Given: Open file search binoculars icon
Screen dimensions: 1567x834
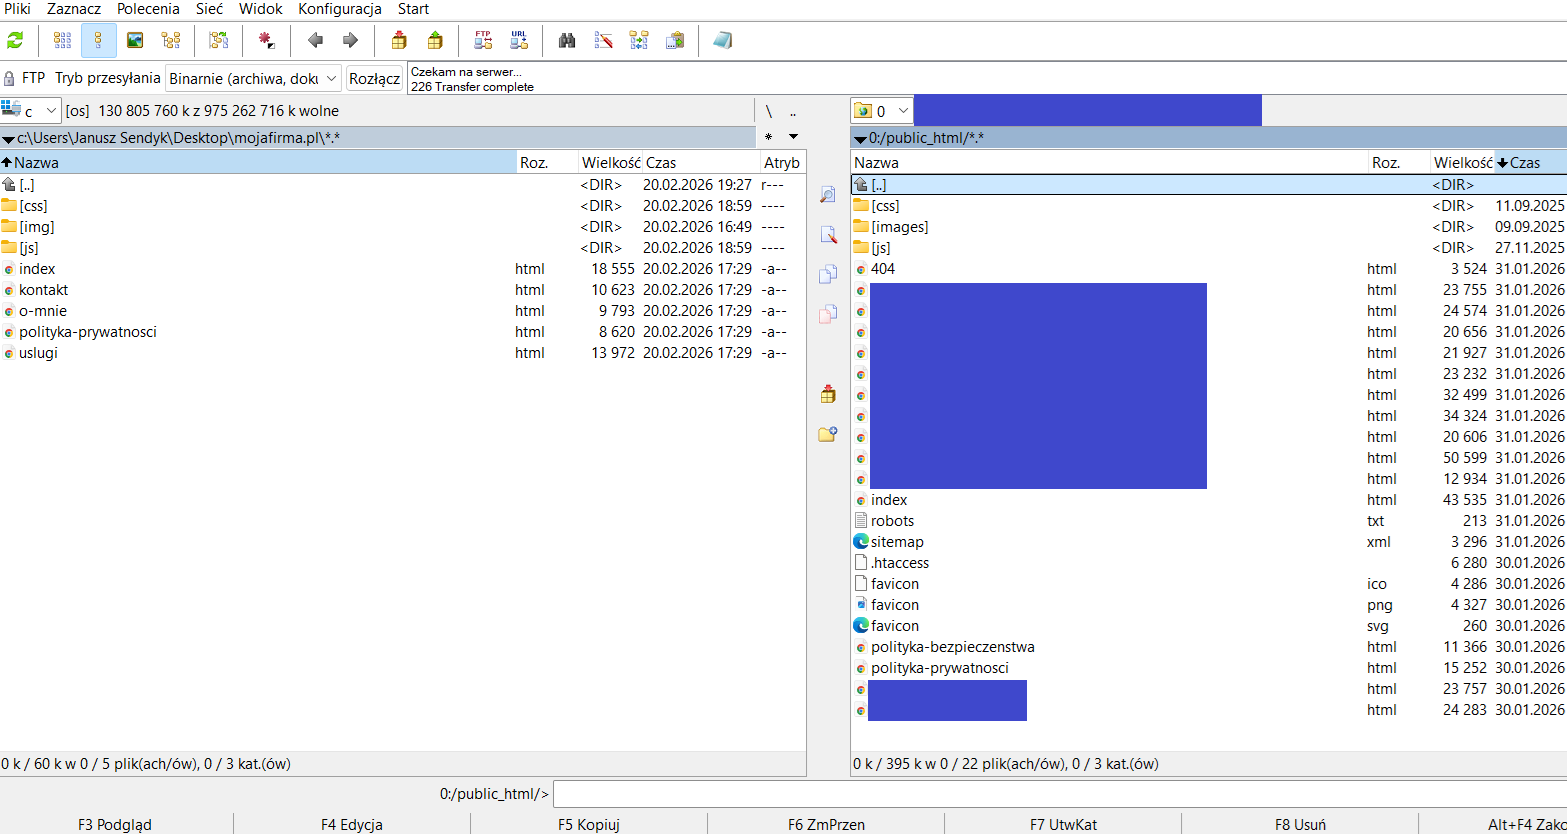Looking at the screenshot, I should tap(567, 41).
